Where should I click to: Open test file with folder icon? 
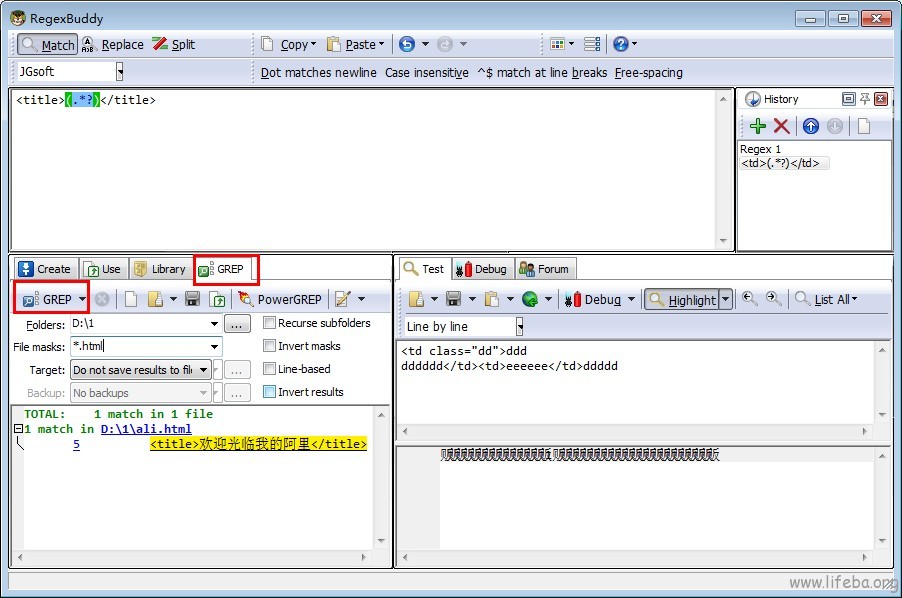tap(416, 299)
